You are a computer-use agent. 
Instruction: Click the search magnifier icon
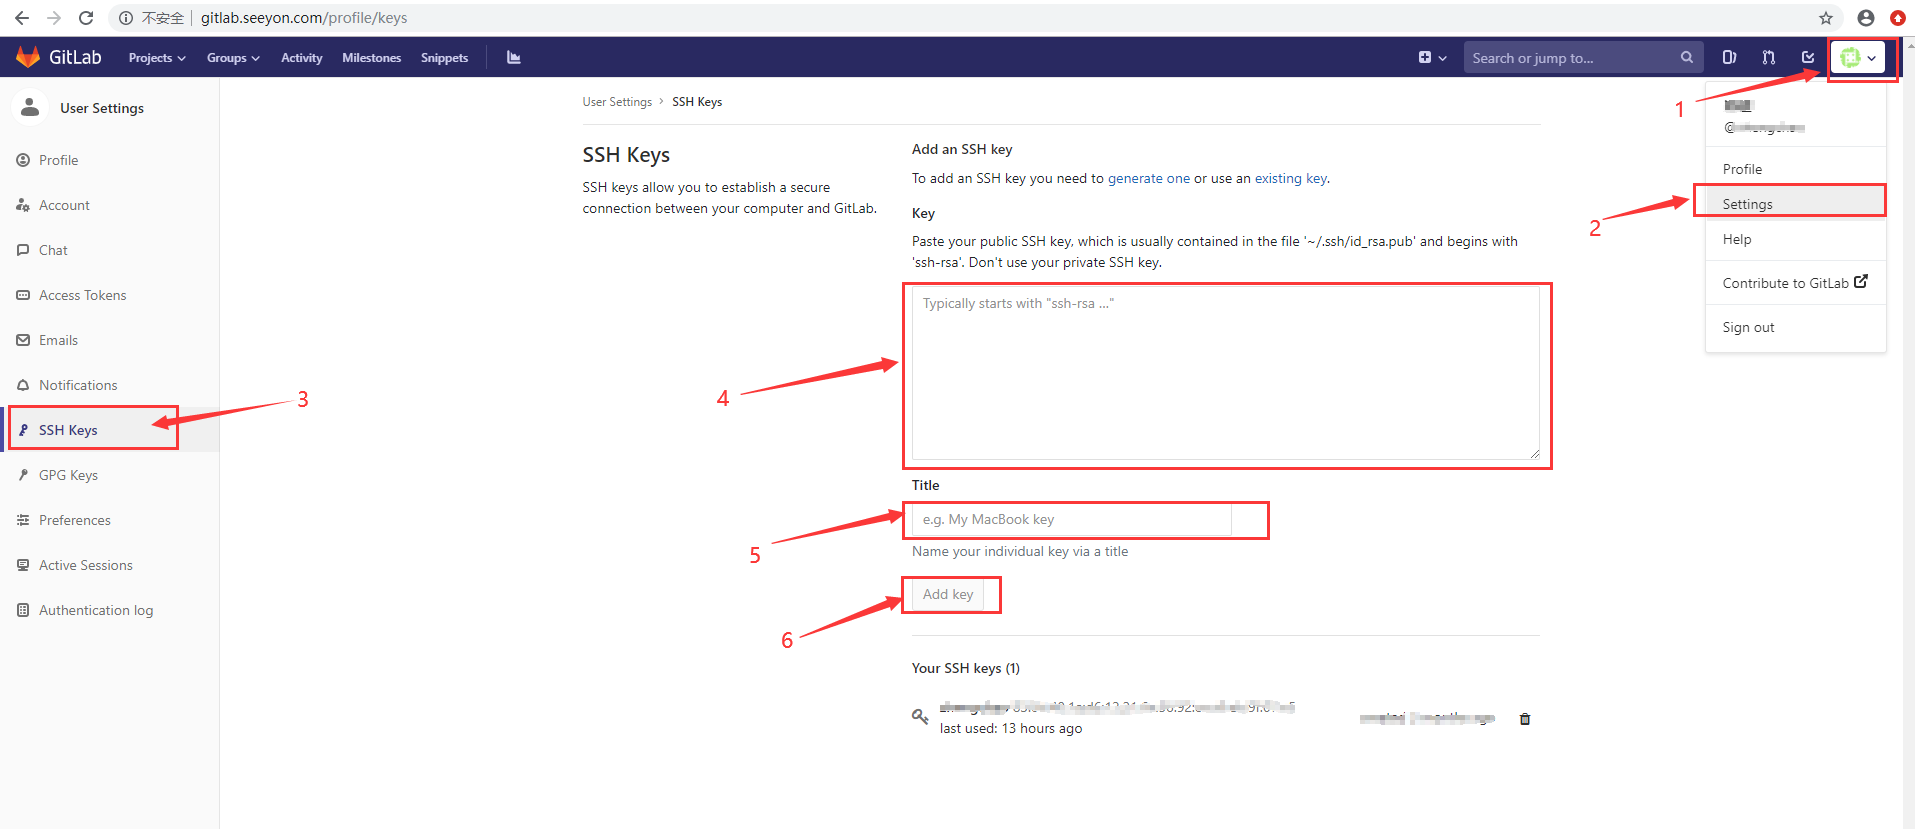pos(1686,57)
